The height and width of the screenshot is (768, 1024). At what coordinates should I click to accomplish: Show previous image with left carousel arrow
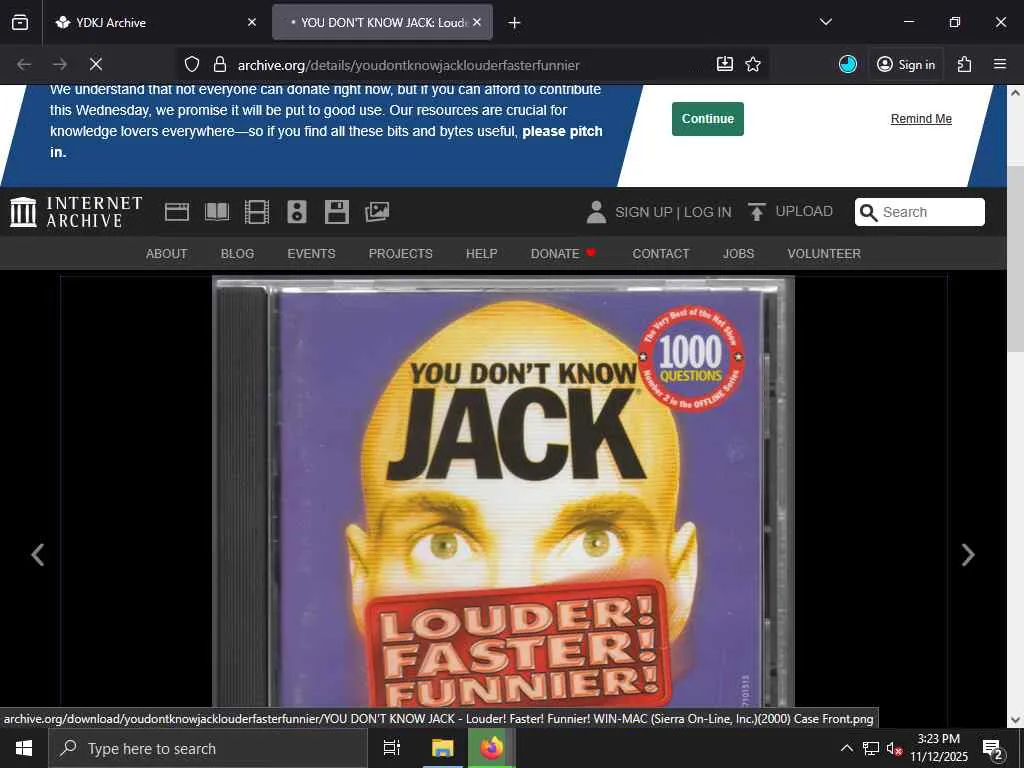38,555
